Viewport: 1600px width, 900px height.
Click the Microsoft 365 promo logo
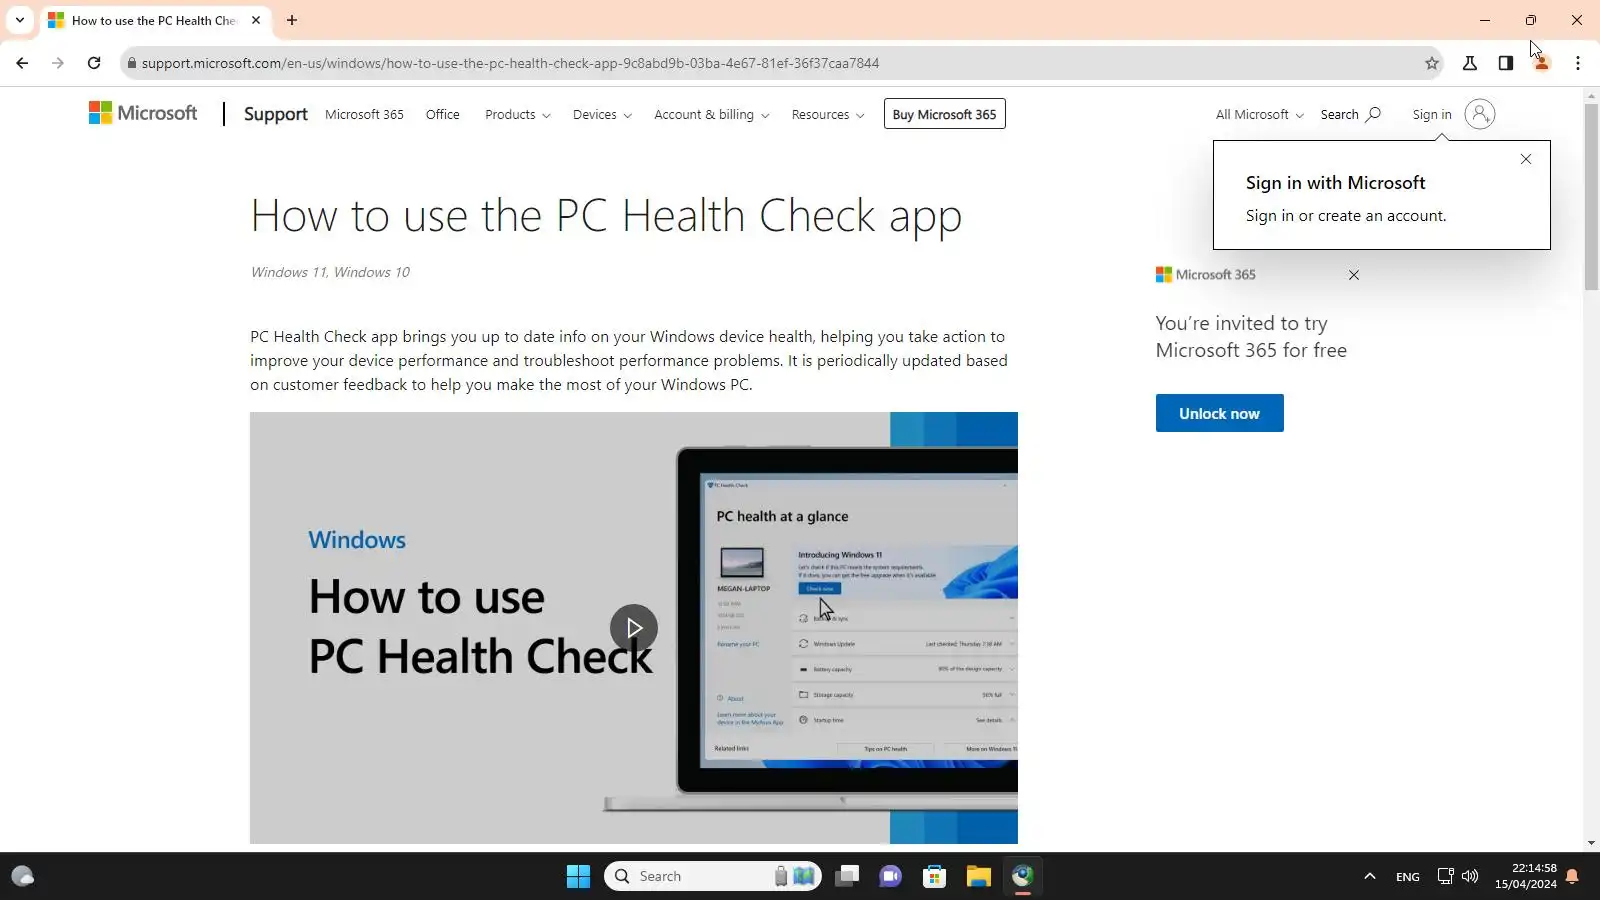(x=1206, y=275)
